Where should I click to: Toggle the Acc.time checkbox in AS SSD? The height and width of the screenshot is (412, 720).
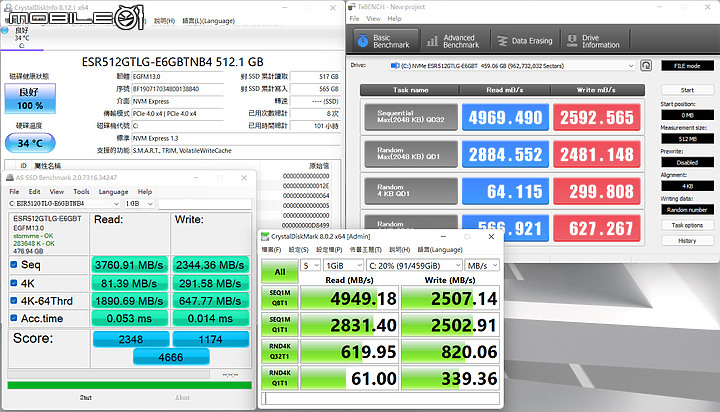click(14, 318)
